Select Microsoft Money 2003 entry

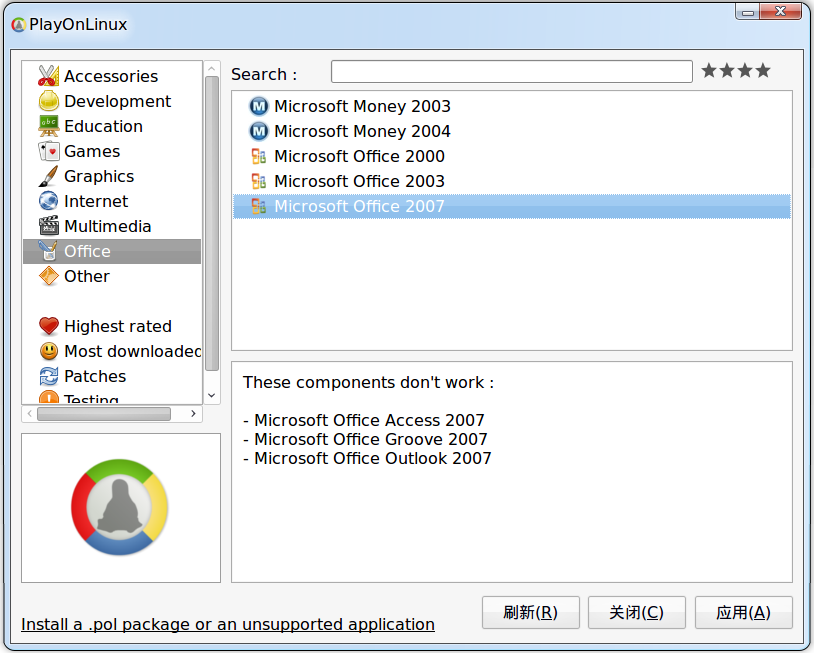(512, 106)
